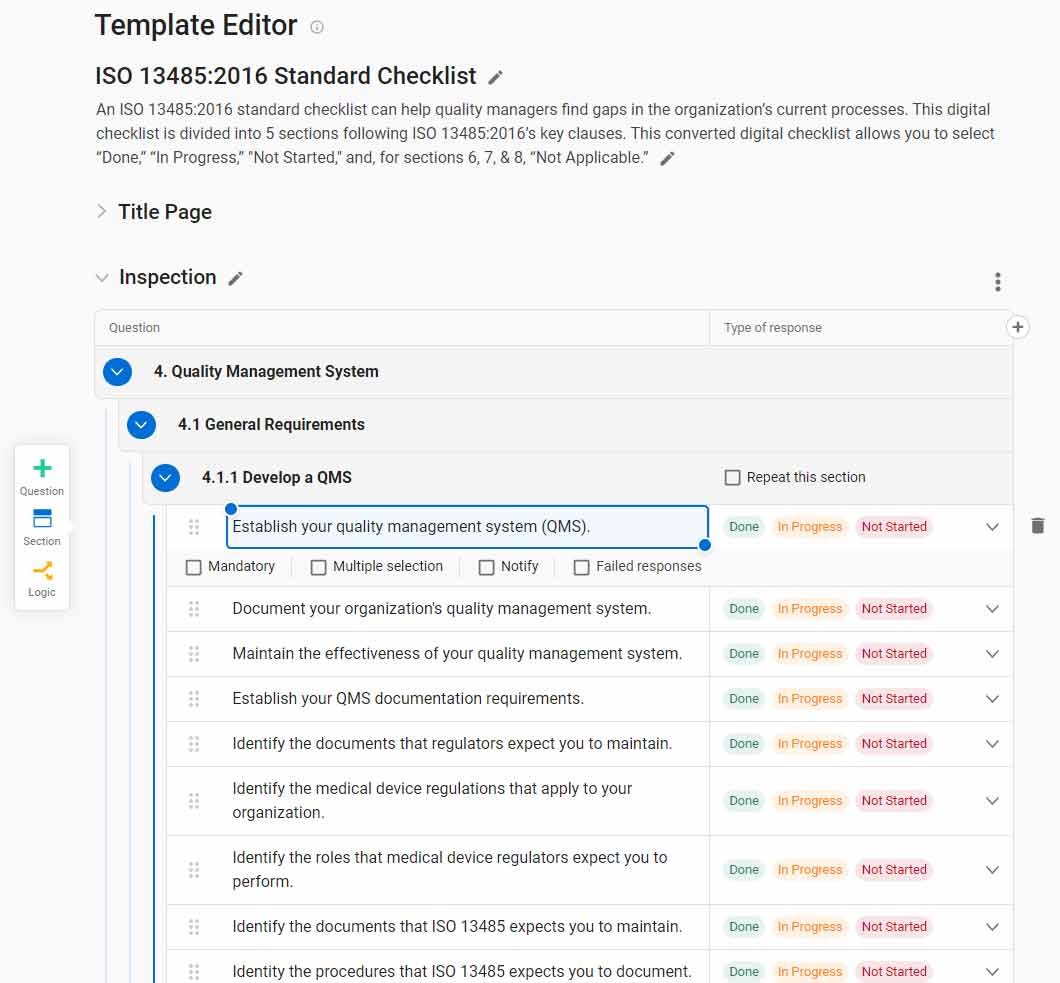Screen dimensions: 1060x983
Task: Open the Template Editor info tooltip icon
Action: 317,27
